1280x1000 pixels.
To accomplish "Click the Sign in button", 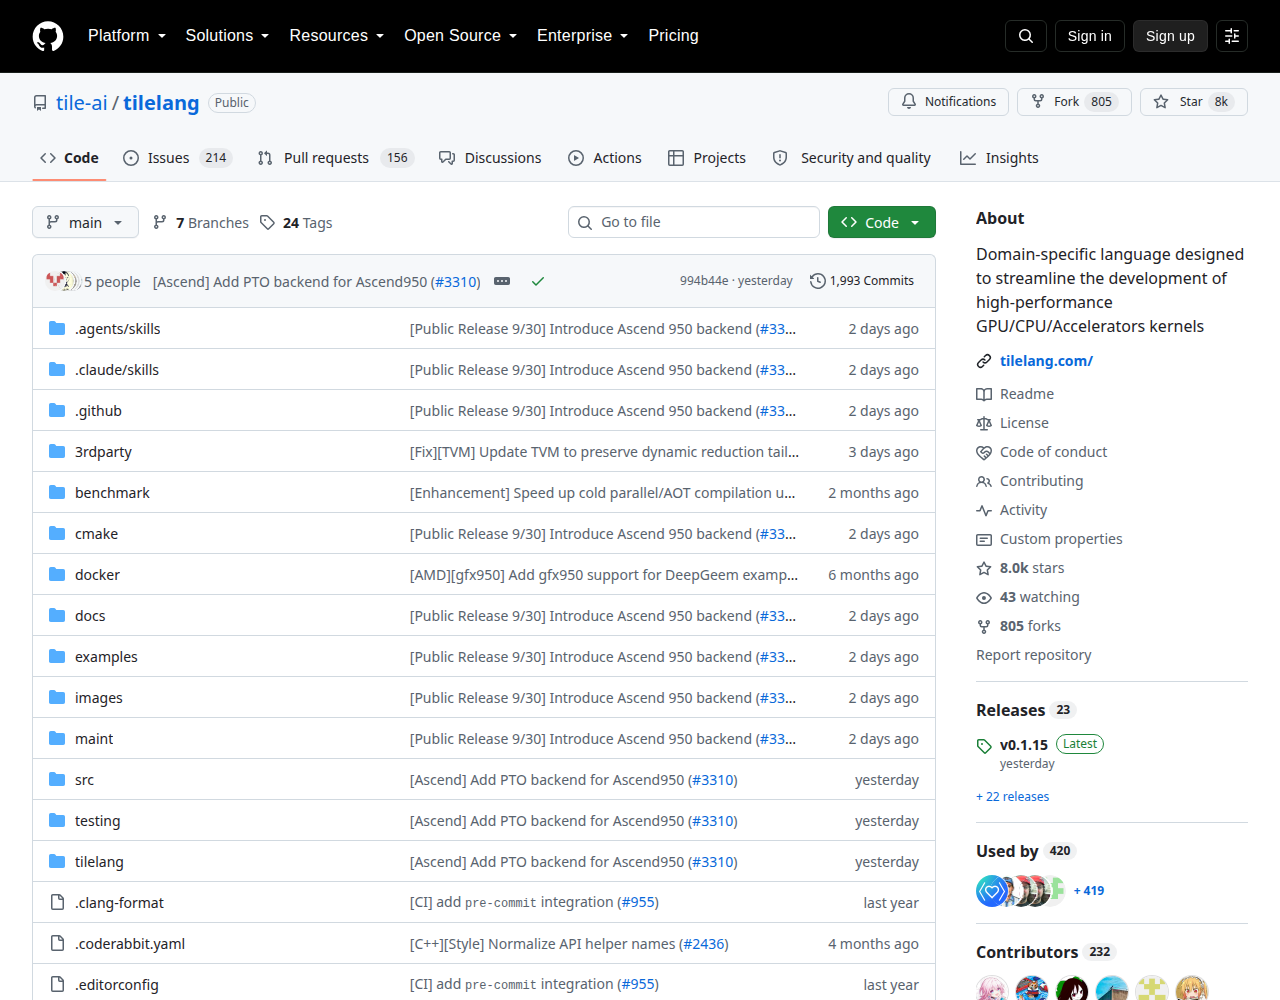I will (1089, 36).
